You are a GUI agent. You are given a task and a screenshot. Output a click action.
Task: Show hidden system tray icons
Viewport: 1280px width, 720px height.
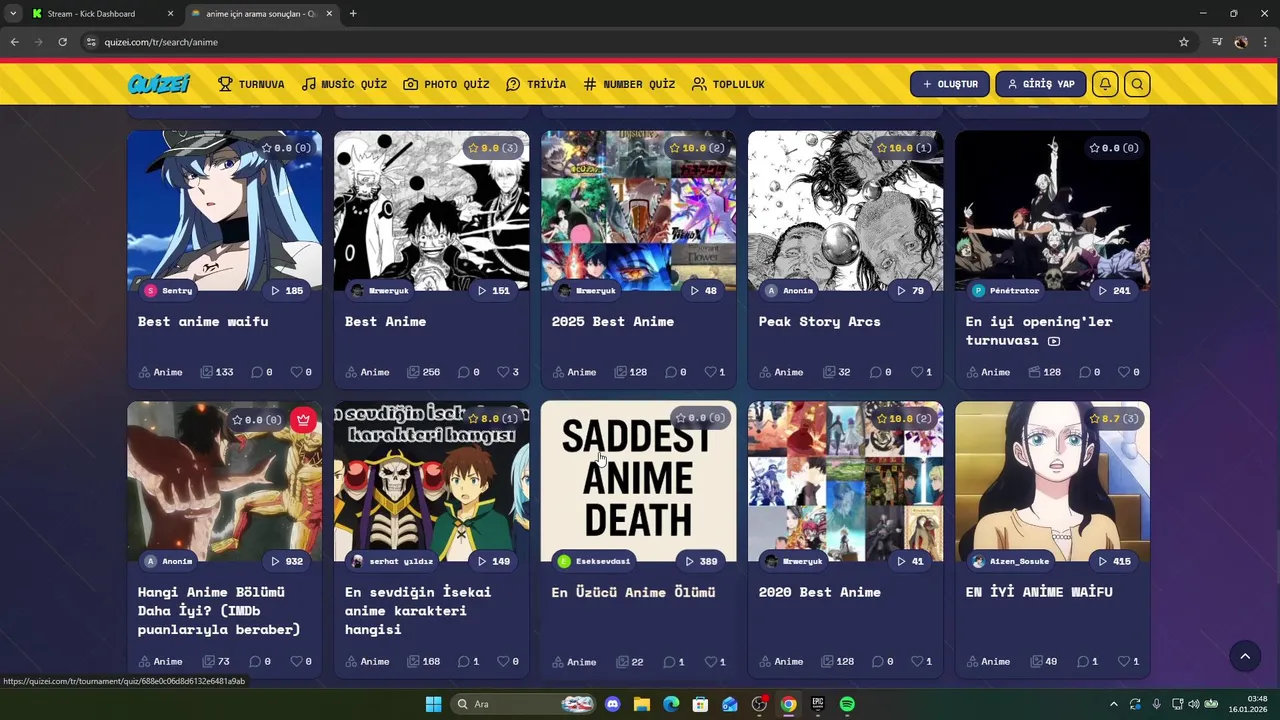[x=1114, y=704]
